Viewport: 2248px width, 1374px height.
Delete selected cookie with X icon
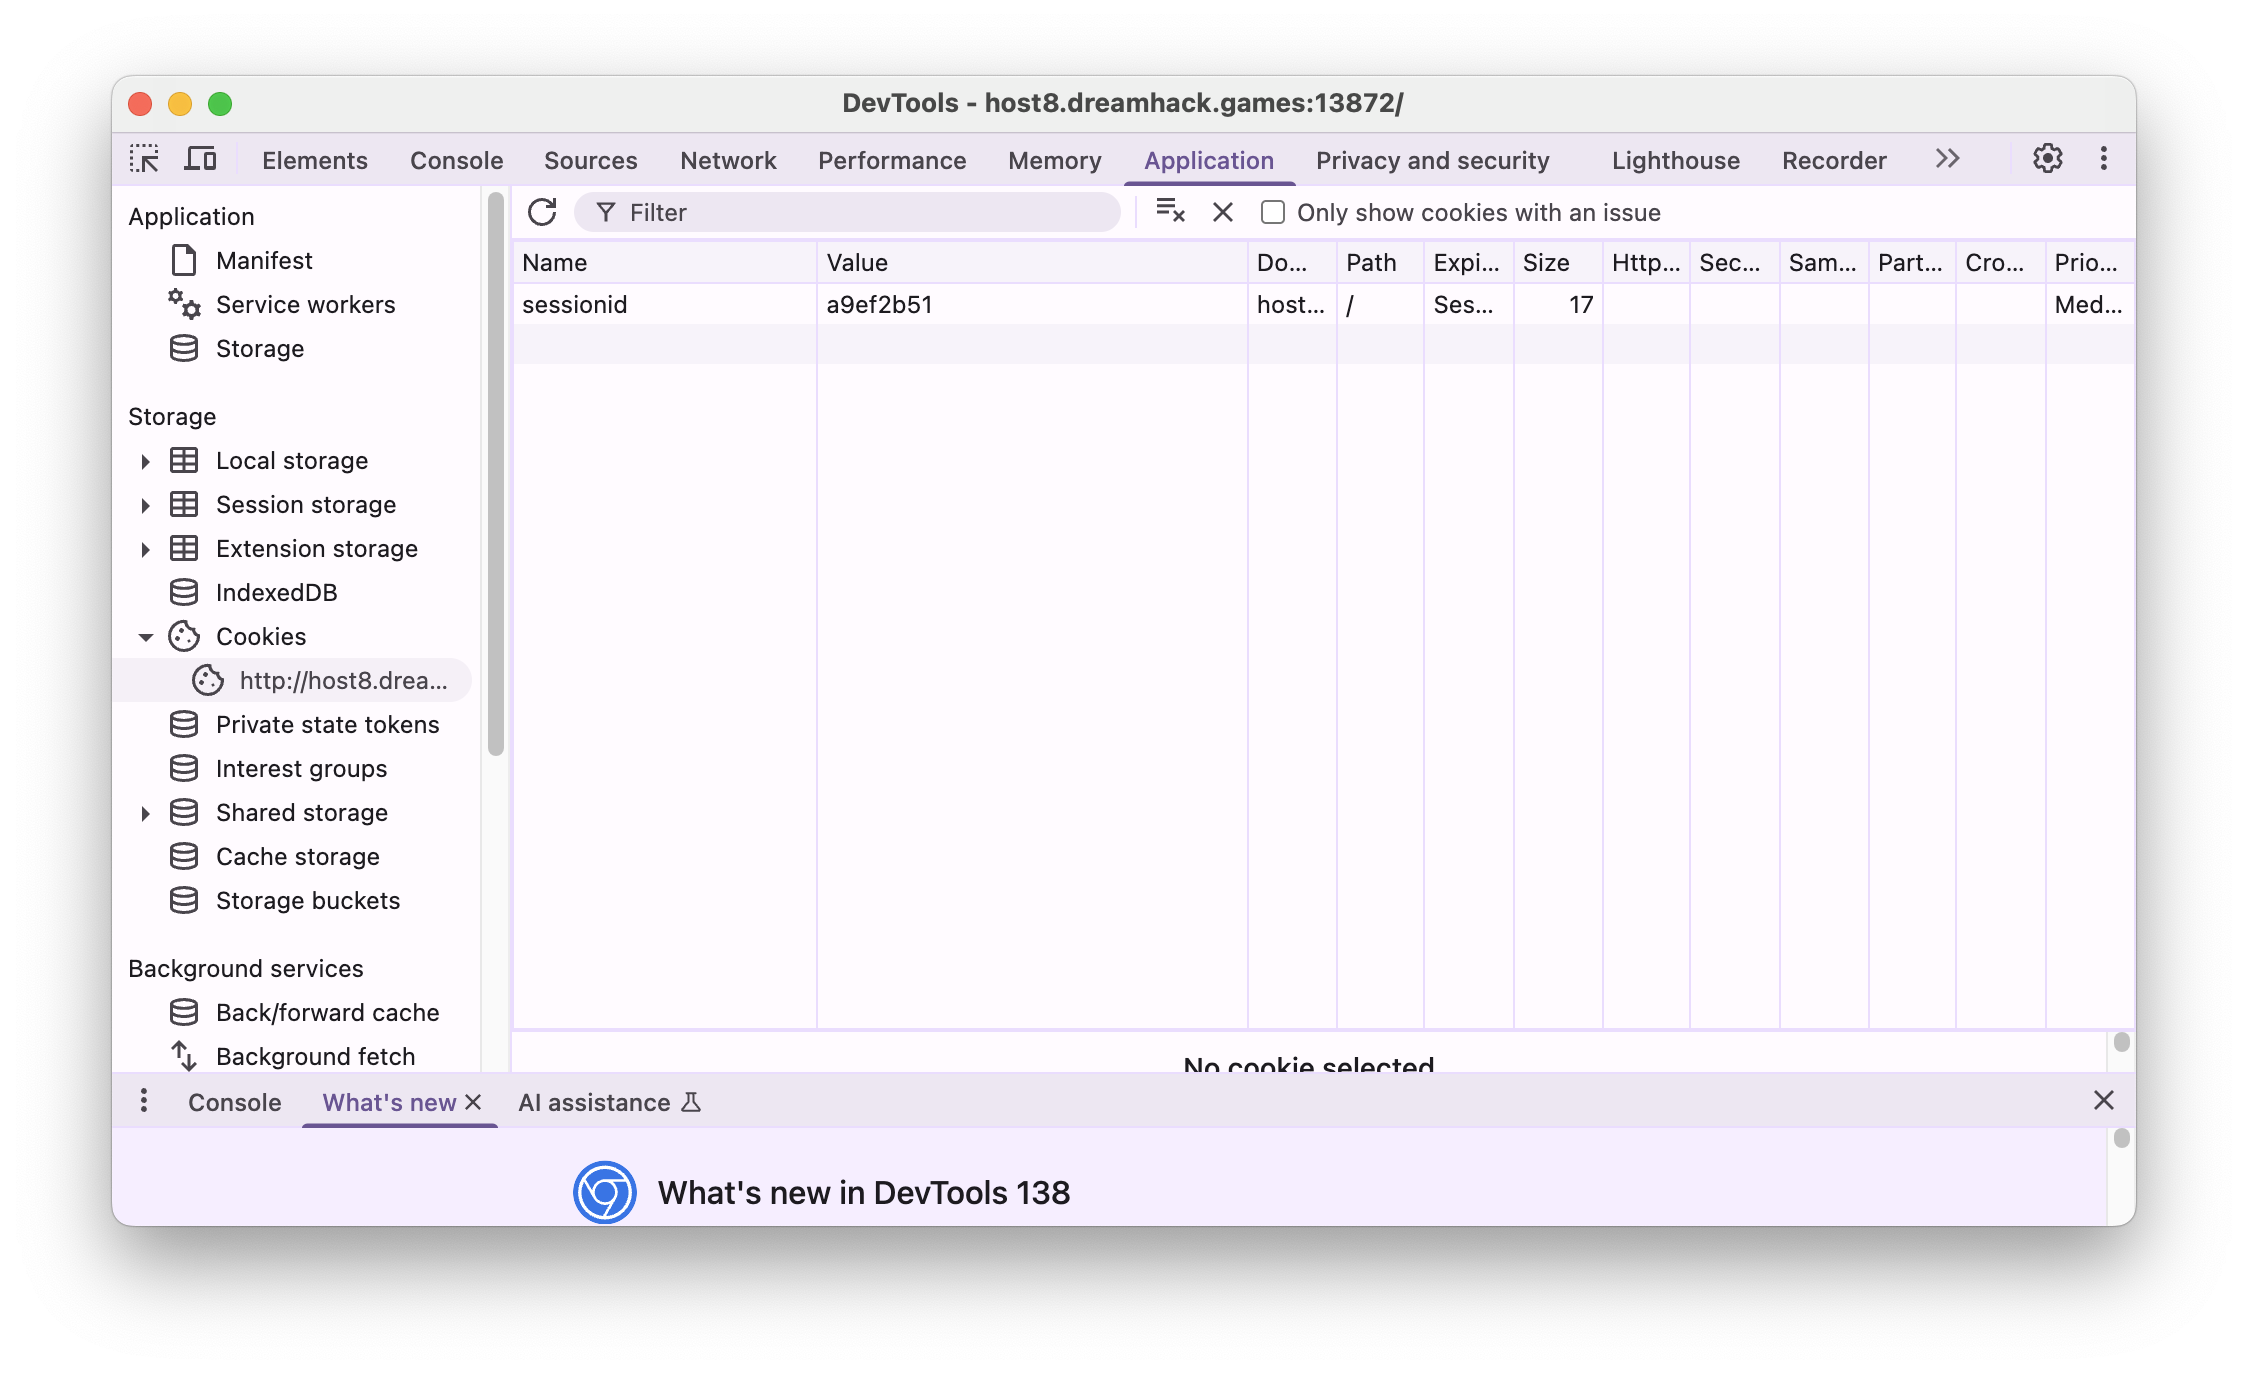click(1222, 212)
